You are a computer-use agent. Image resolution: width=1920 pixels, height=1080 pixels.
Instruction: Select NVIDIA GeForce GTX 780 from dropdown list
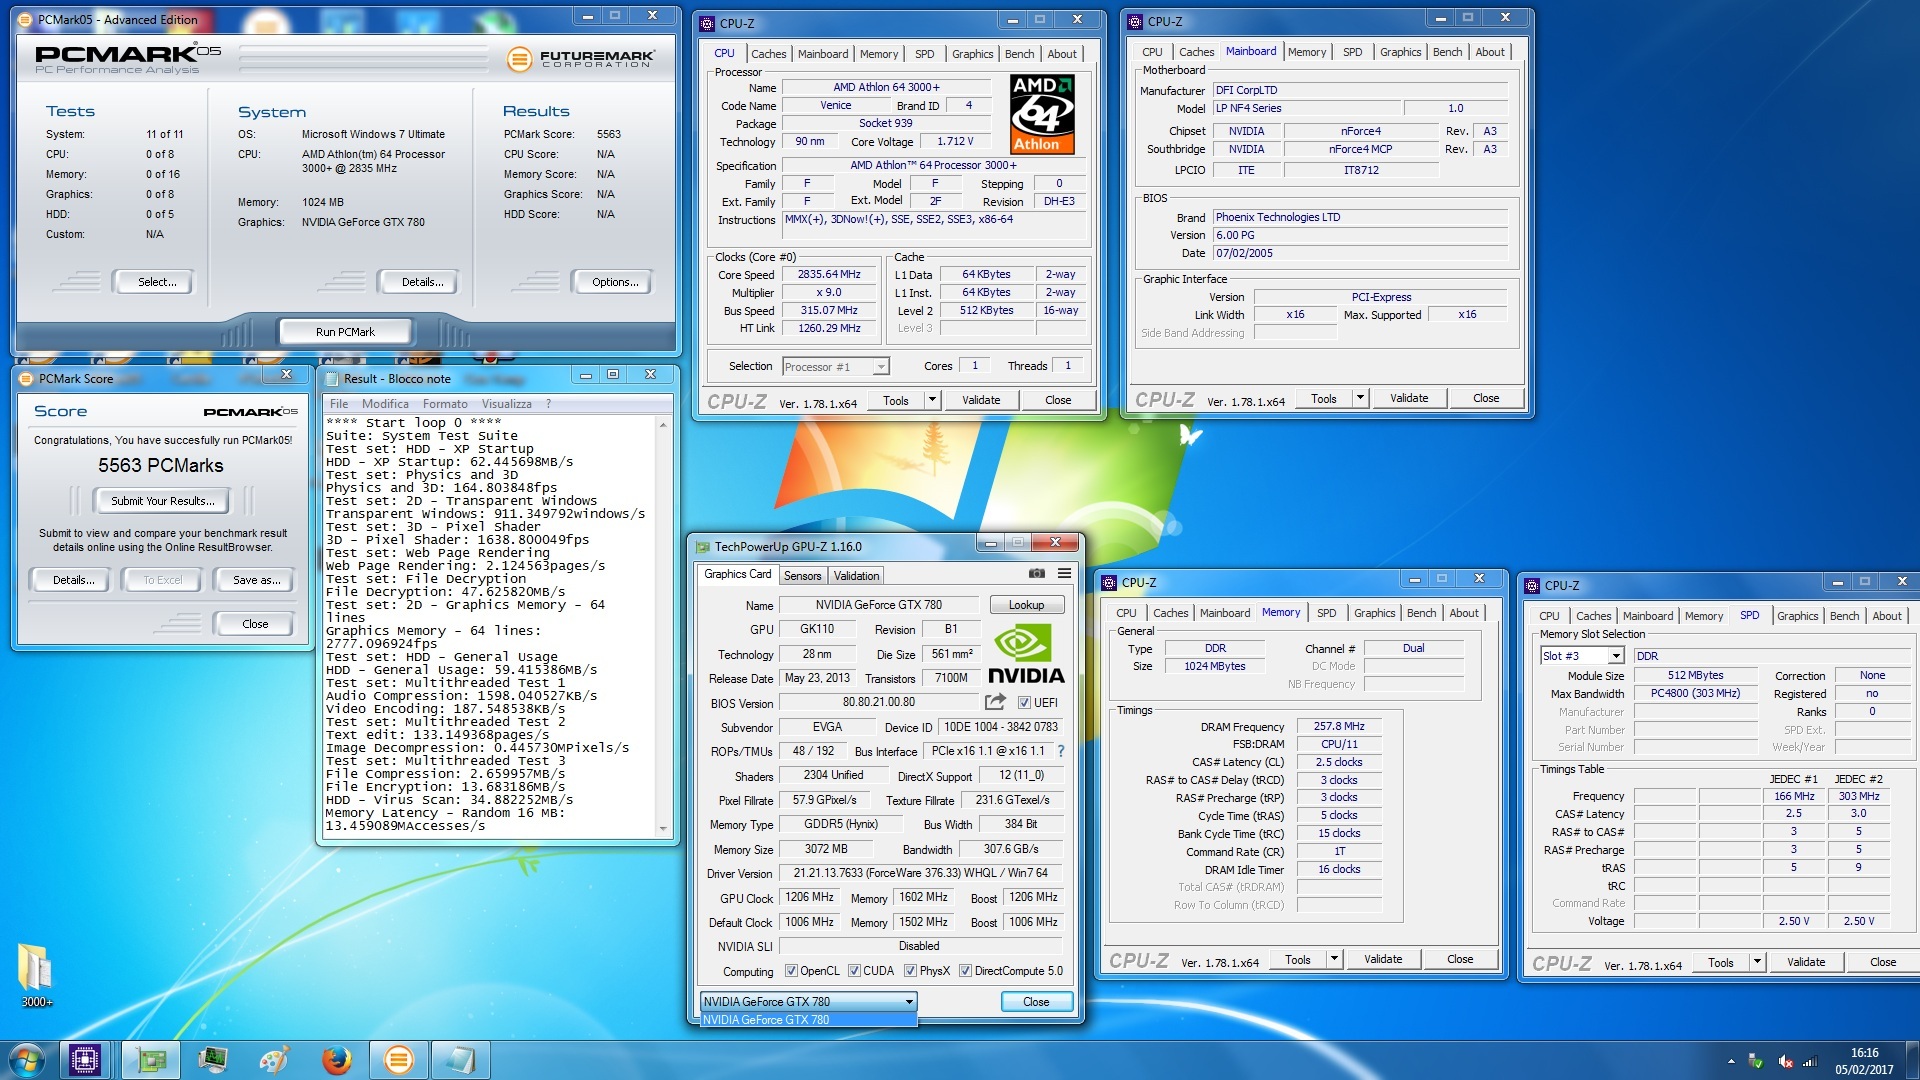808,1020
